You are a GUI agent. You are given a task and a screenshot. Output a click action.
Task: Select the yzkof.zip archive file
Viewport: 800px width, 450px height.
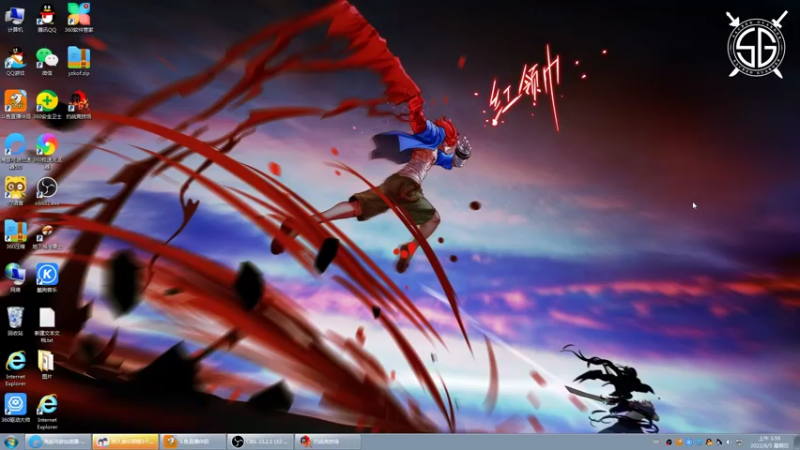(x=79, y=62)
